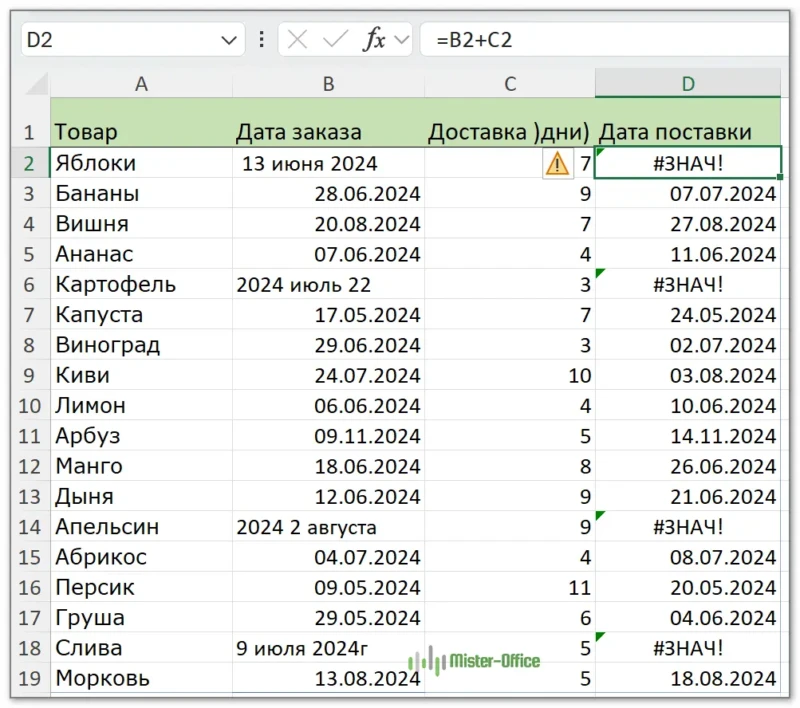Select column A header
This screenshot has height=708, width=800.
pos(141,85)
